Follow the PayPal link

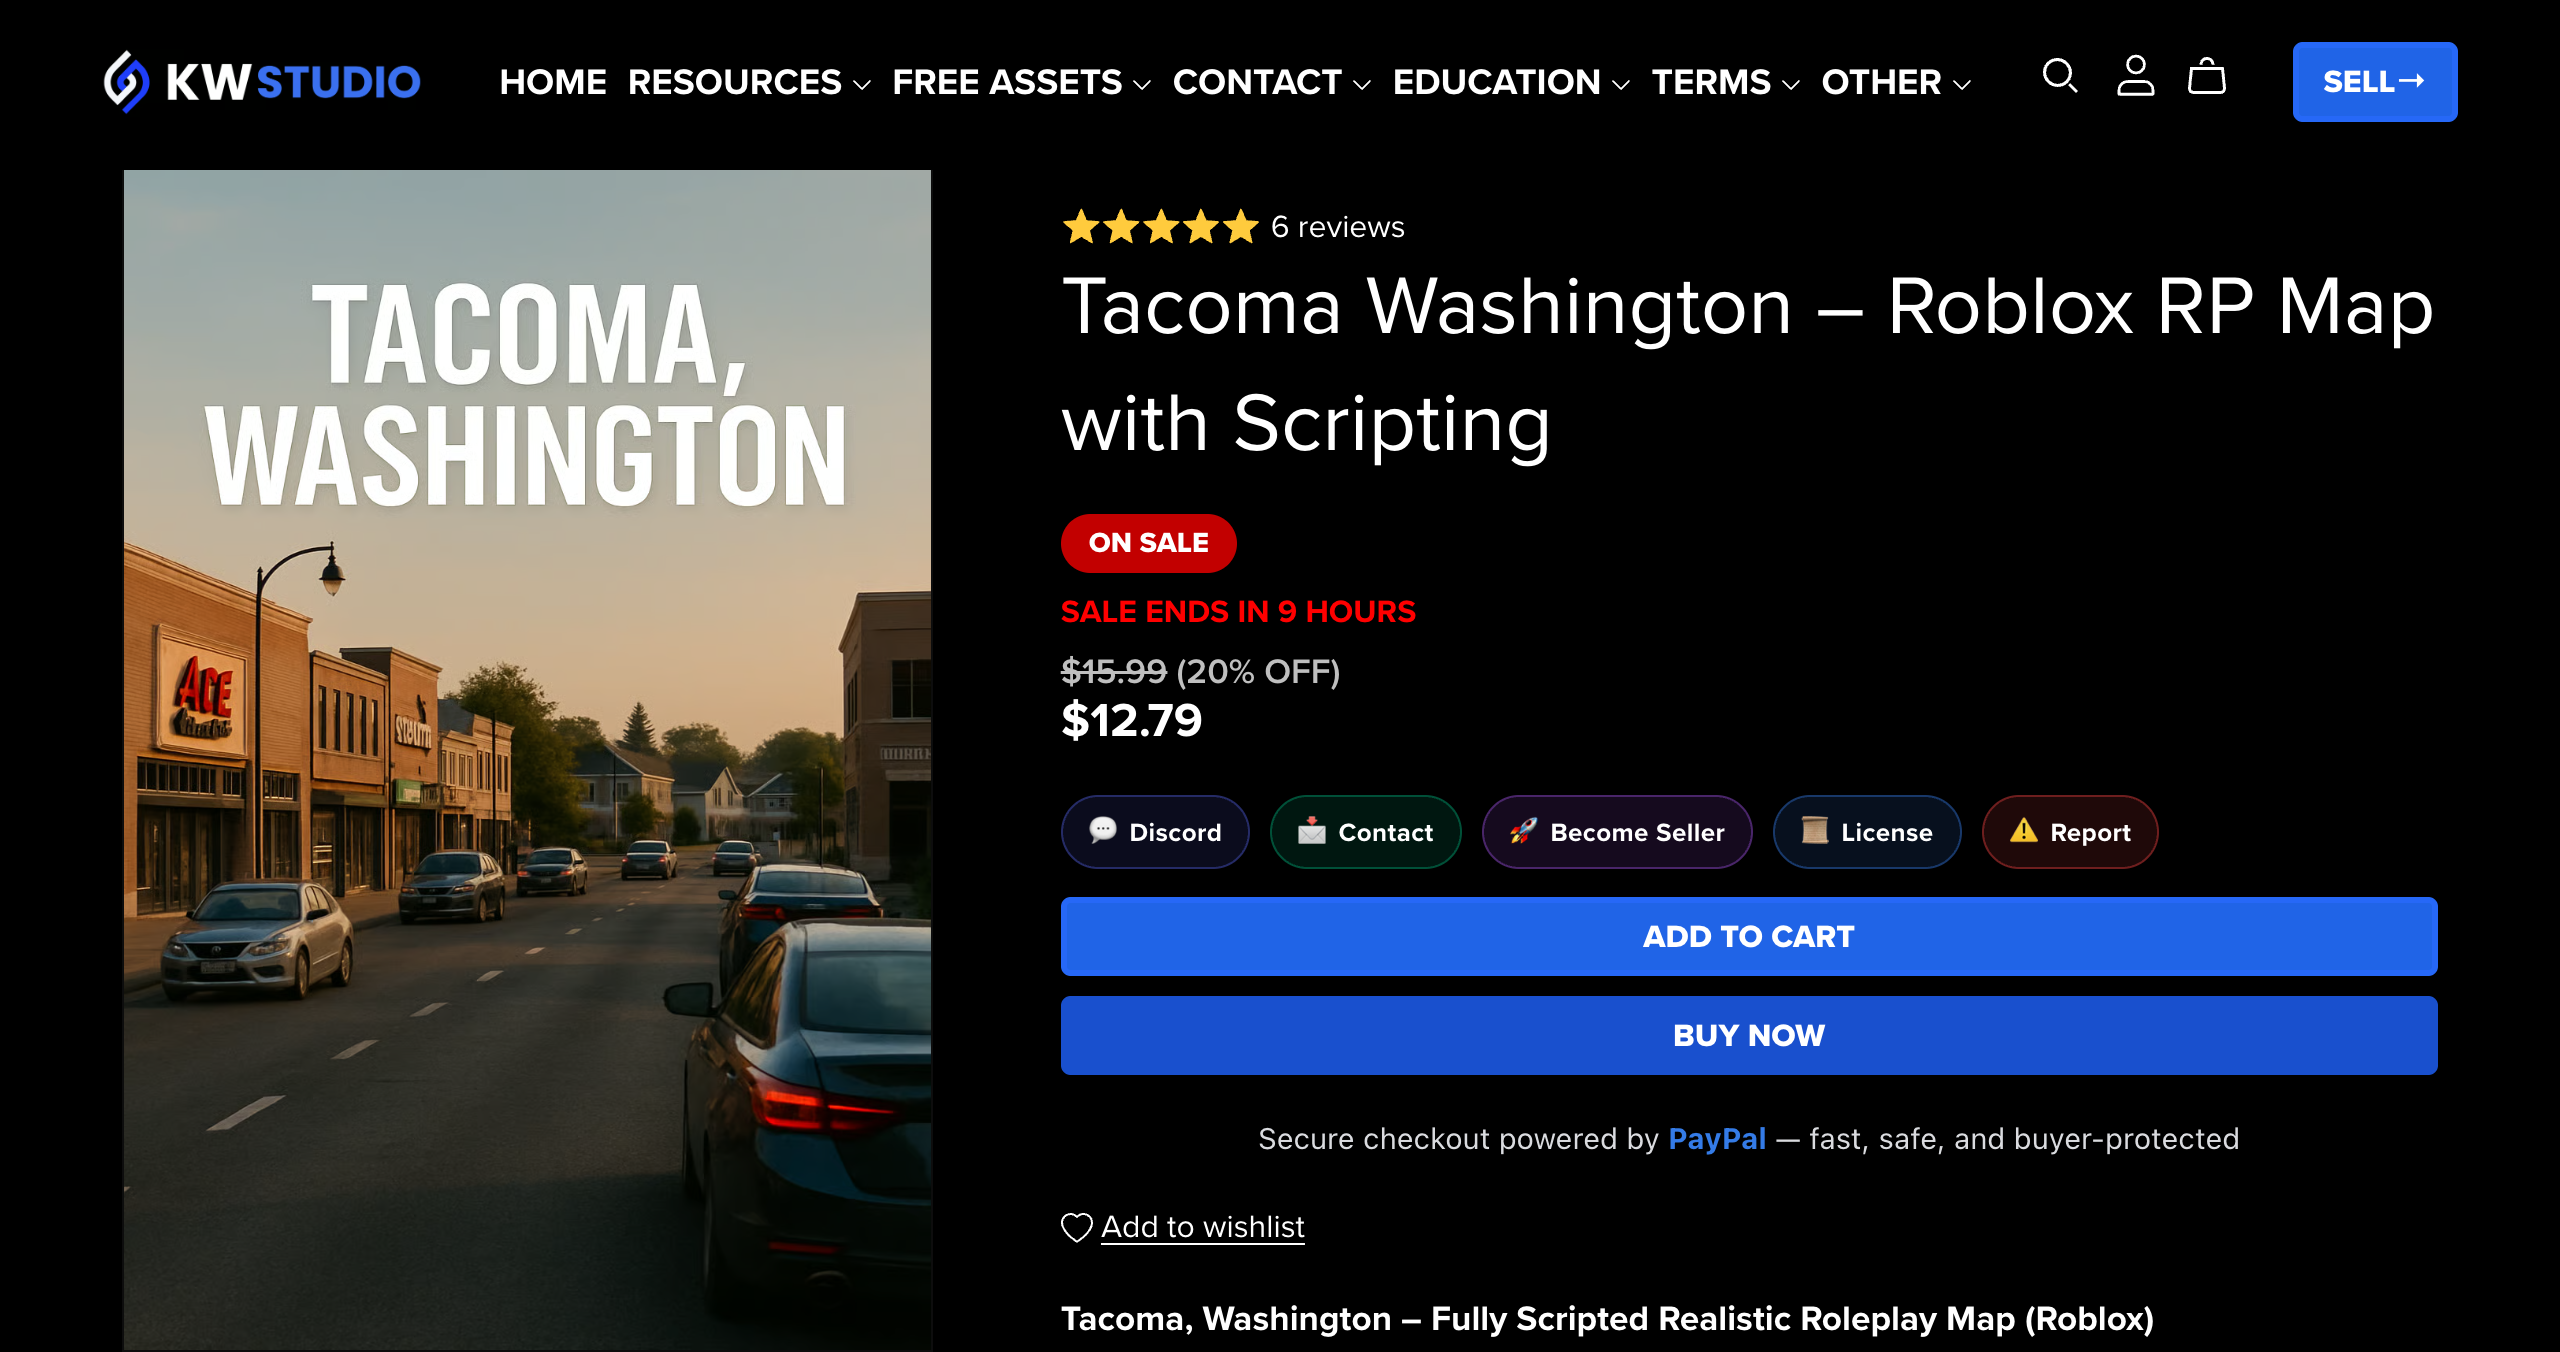pyautogui.click(x=1717, y=1139)
